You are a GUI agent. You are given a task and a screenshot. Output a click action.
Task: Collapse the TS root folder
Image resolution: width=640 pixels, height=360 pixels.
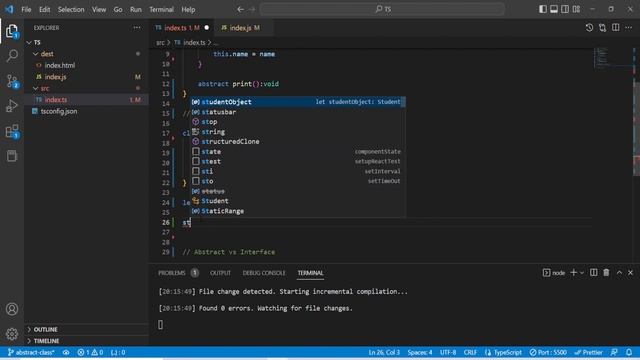(x=87, y=42)
